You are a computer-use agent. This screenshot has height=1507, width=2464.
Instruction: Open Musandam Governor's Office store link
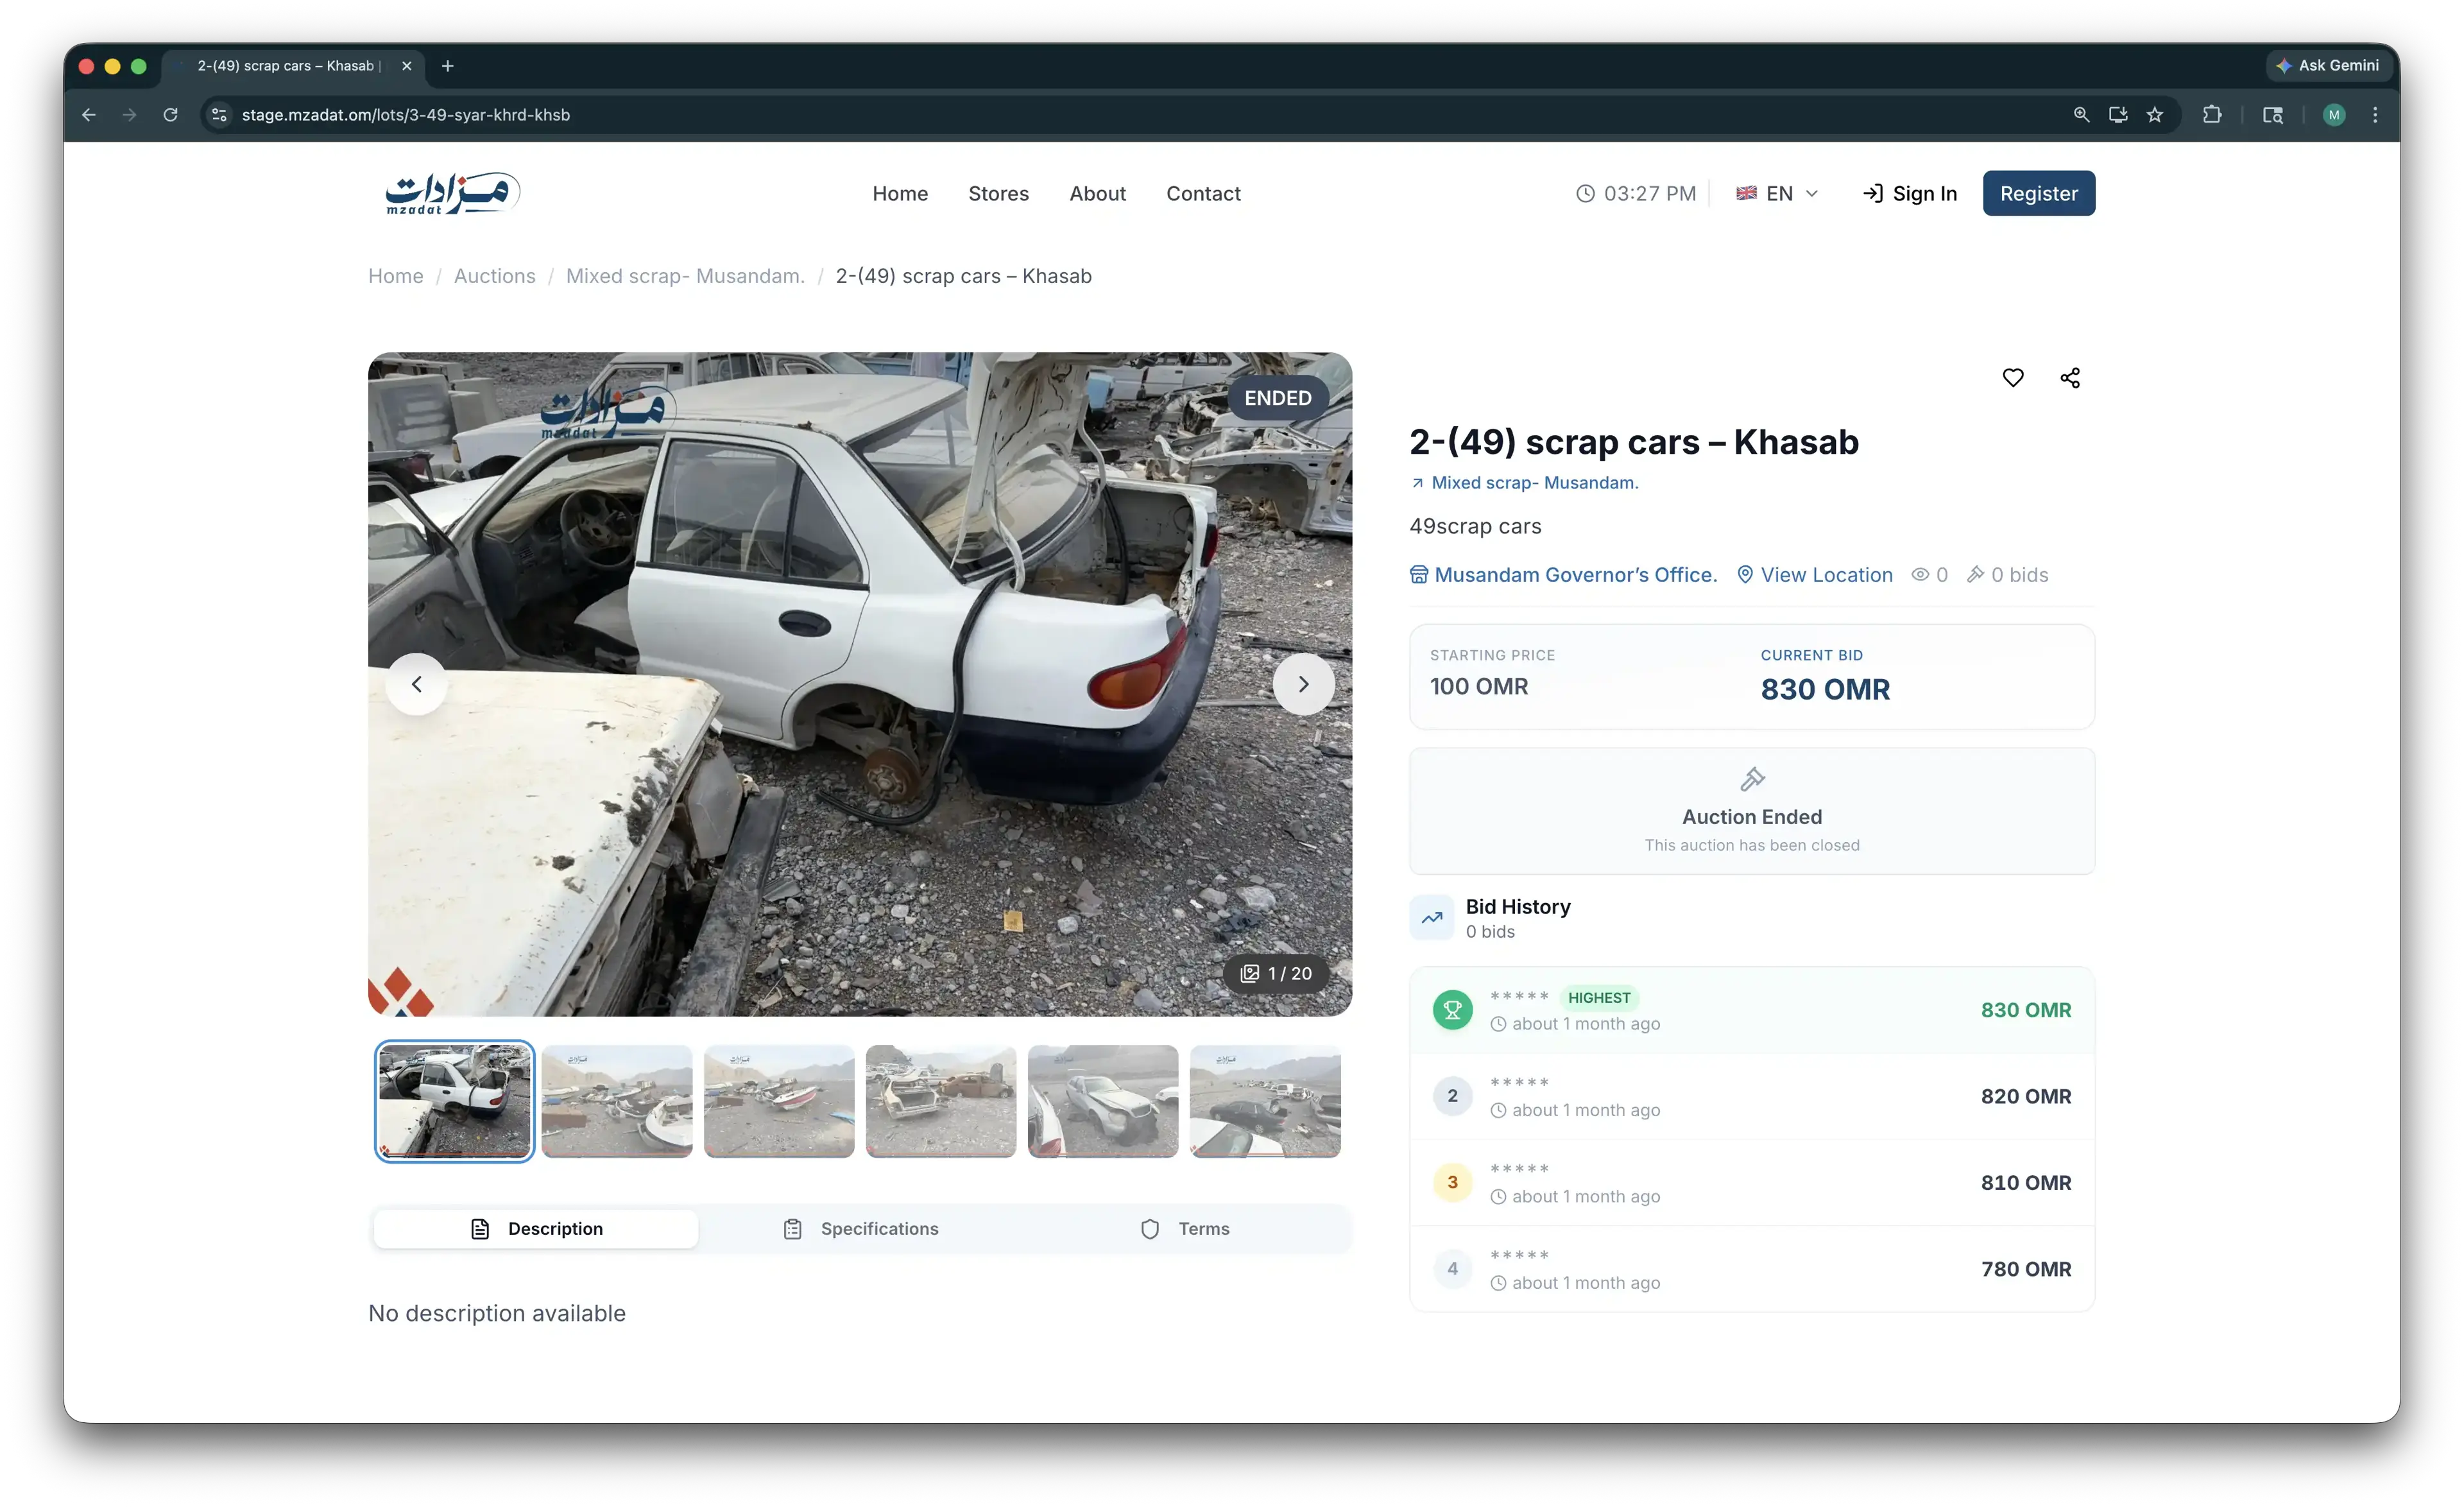pos(1563,575)
